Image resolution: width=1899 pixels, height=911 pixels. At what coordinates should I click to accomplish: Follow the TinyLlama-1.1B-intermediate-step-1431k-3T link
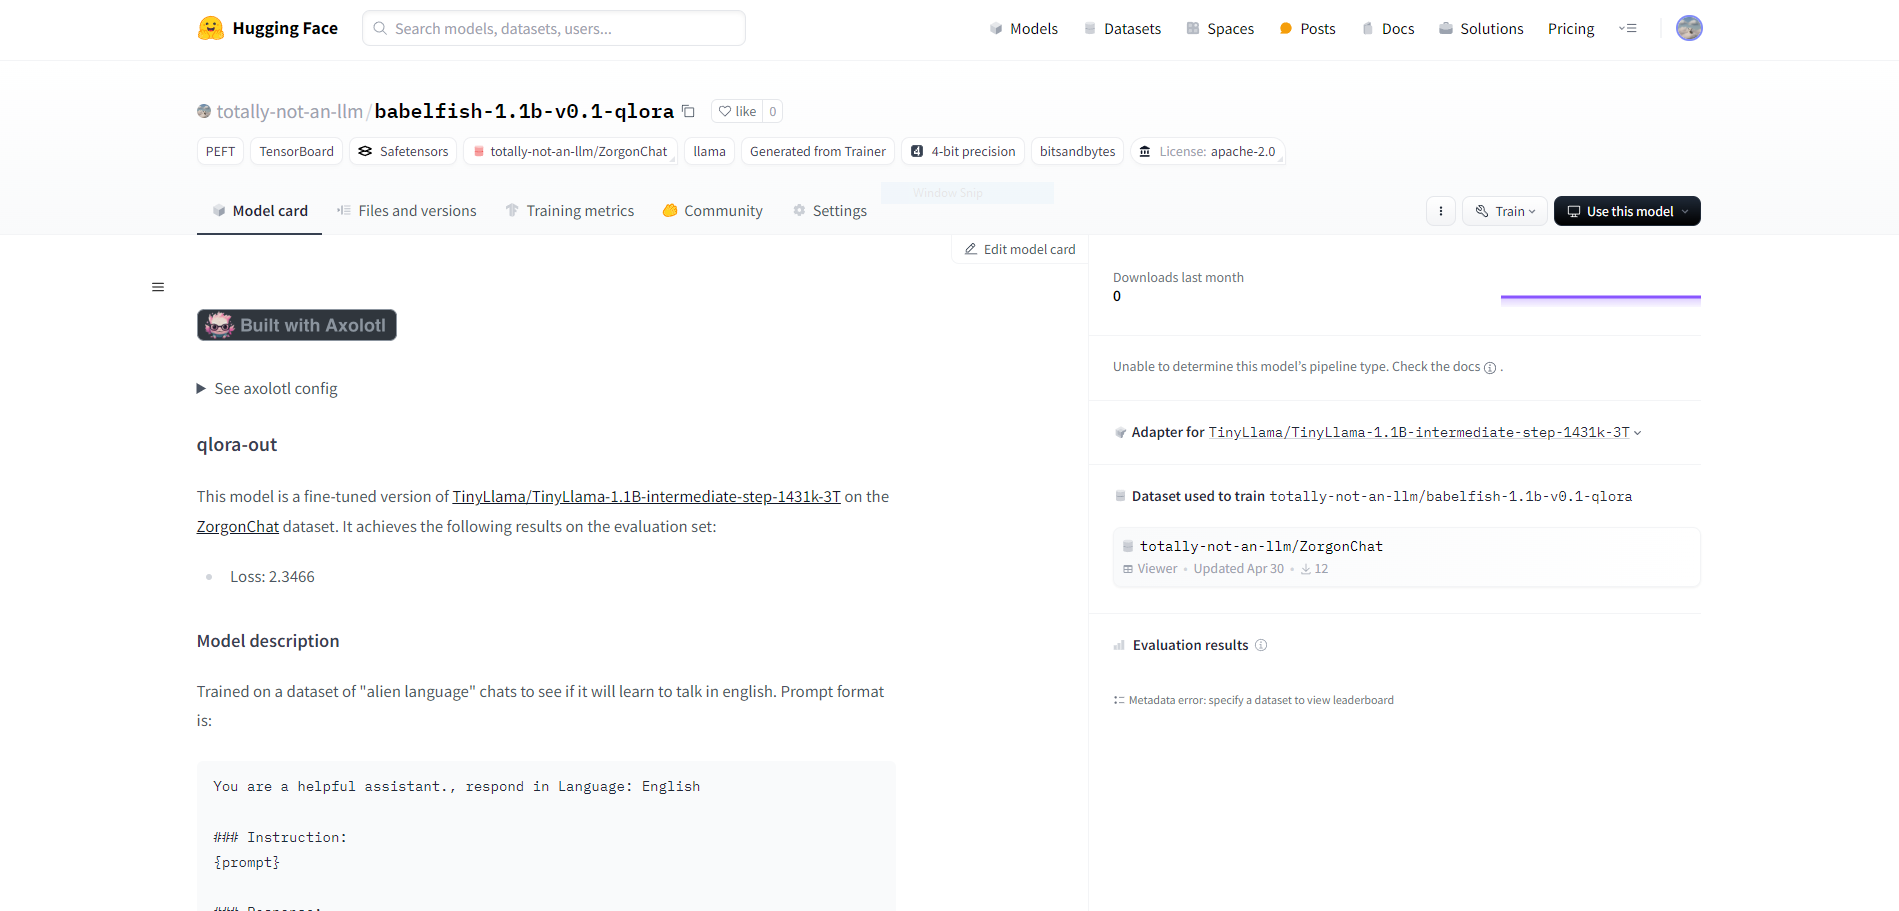point(646,495)
